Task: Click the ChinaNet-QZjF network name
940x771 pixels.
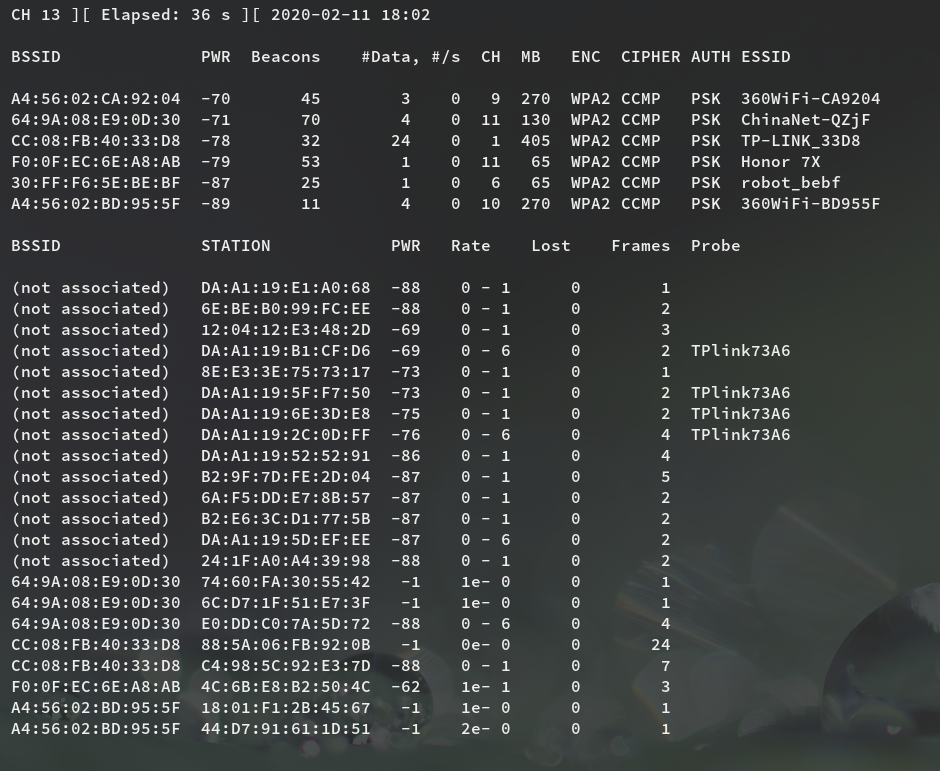Action: click(x=805, y=120)
